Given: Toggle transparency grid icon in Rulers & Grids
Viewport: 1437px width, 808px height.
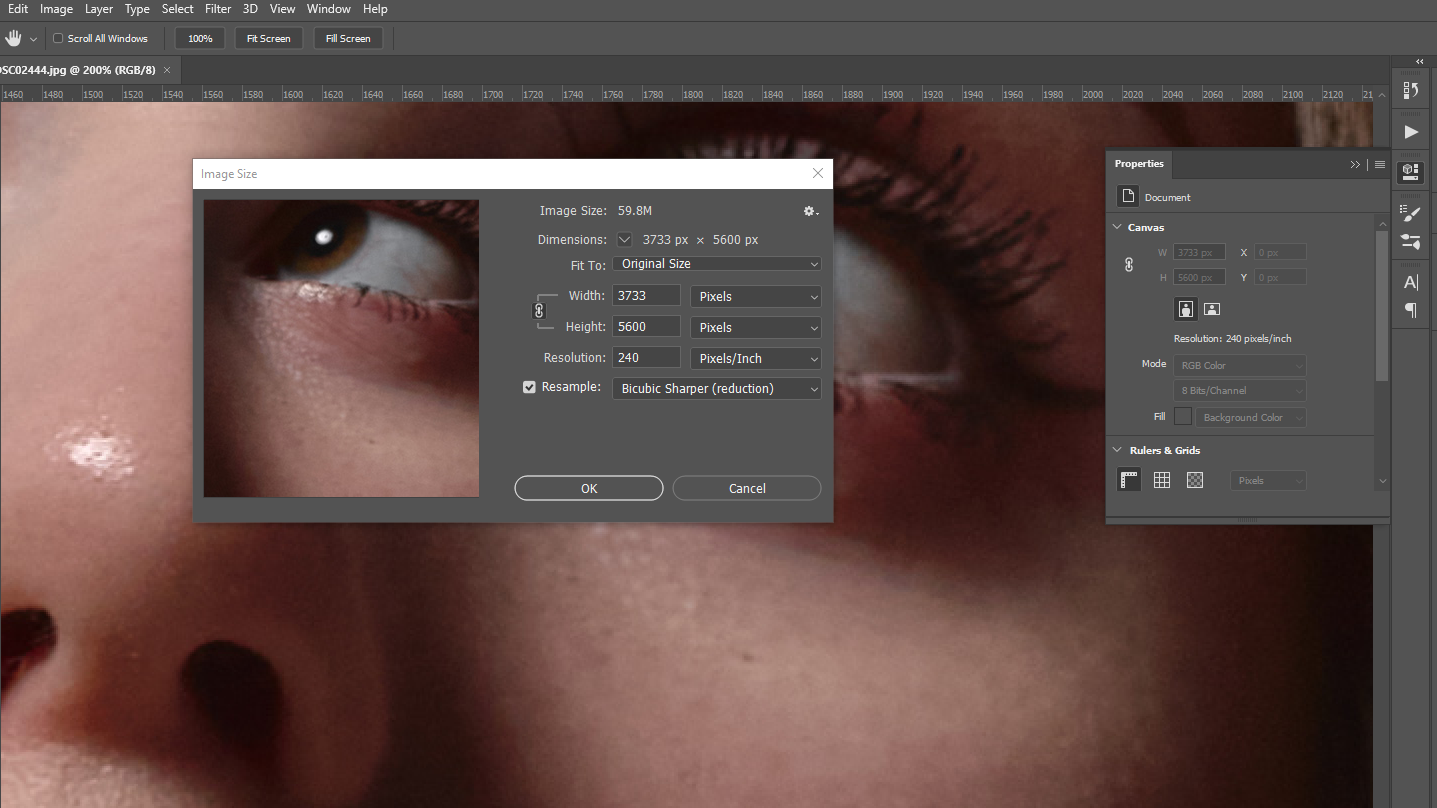Looking at the screenshot, I should [1194, 480].
